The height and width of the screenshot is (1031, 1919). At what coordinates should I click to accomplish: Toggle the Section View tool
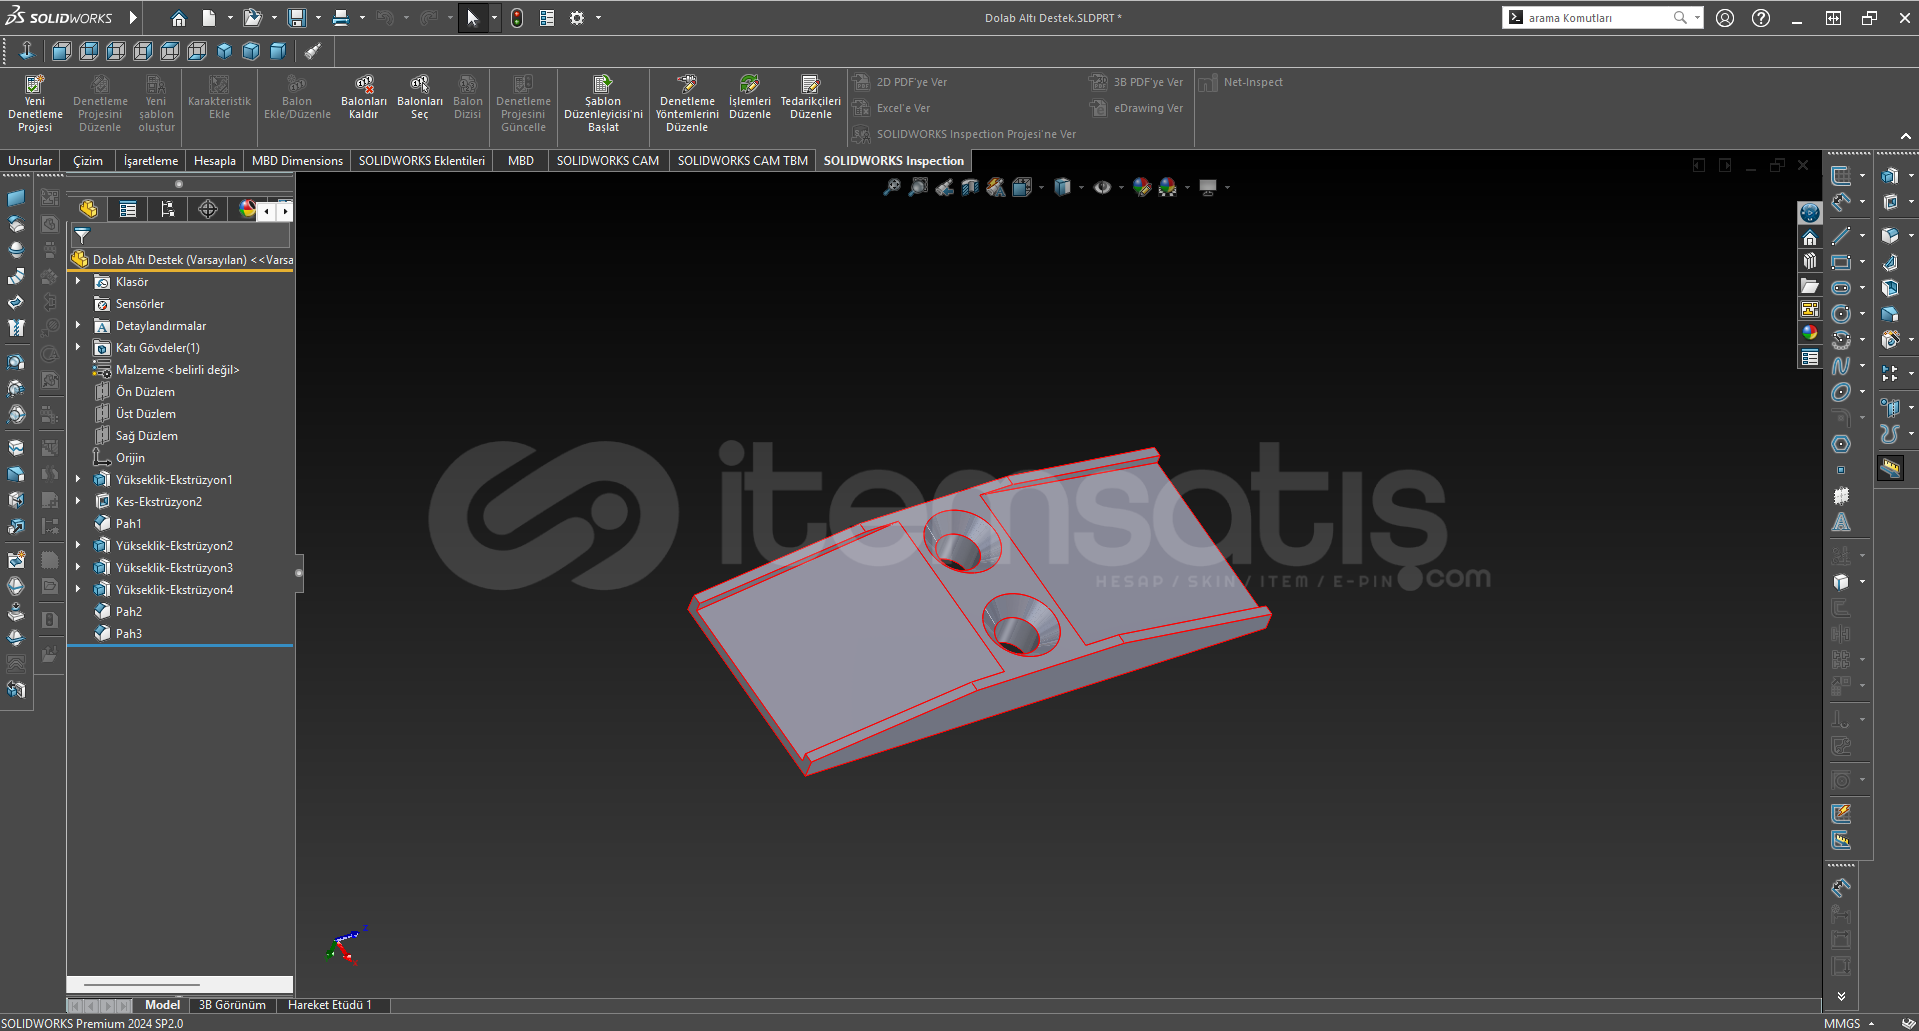point(970,187)
